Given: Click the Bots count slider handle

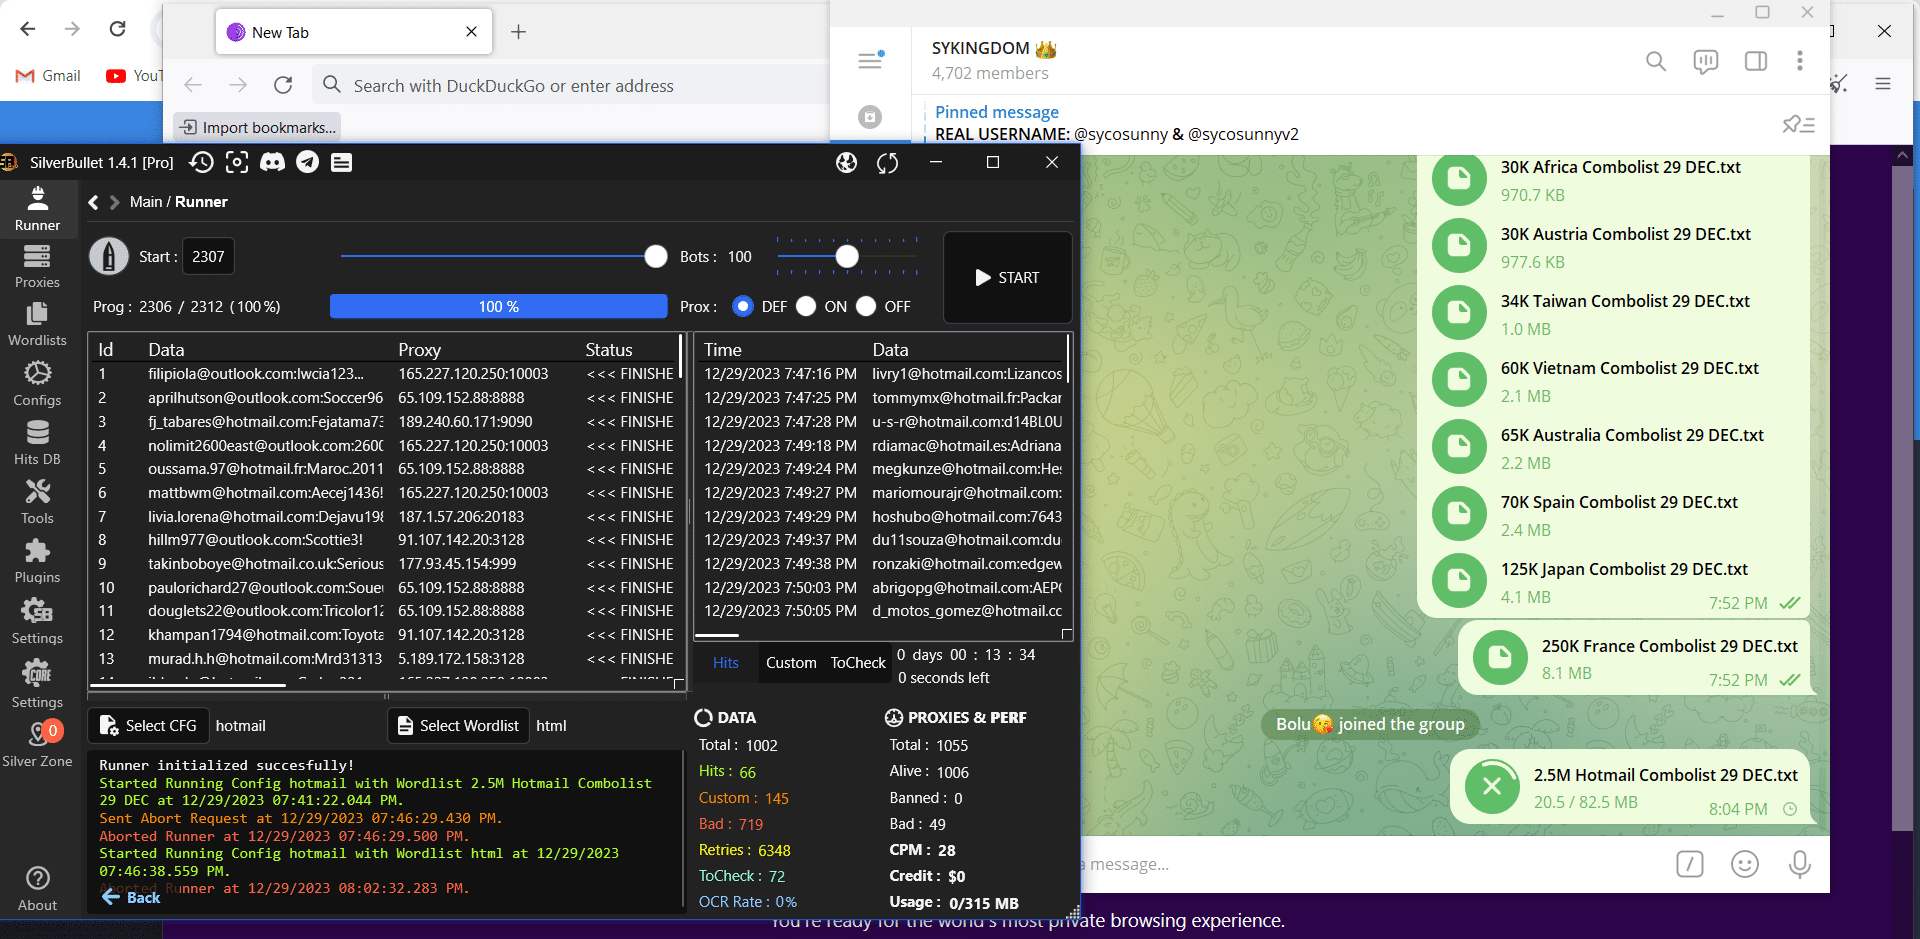Looking at the screenshot, I should click(x=847, y=256).
